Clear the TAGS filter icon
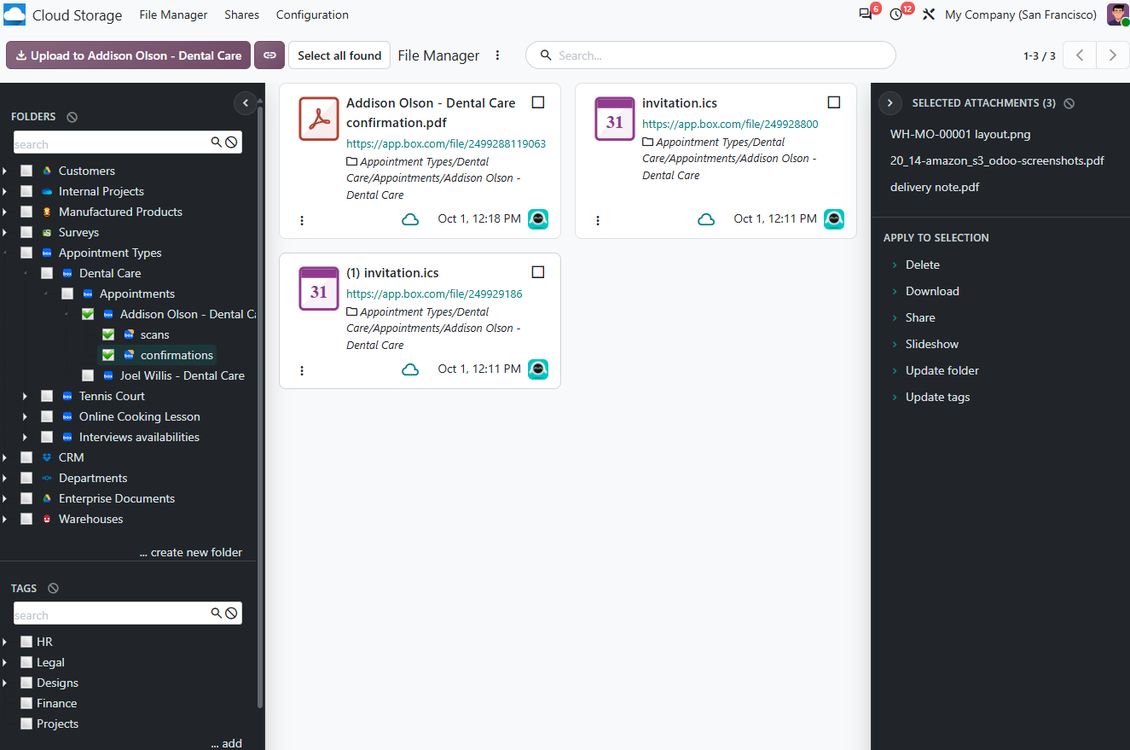The height and width of the screenshot is (750, 1130). tap(53, 588)
